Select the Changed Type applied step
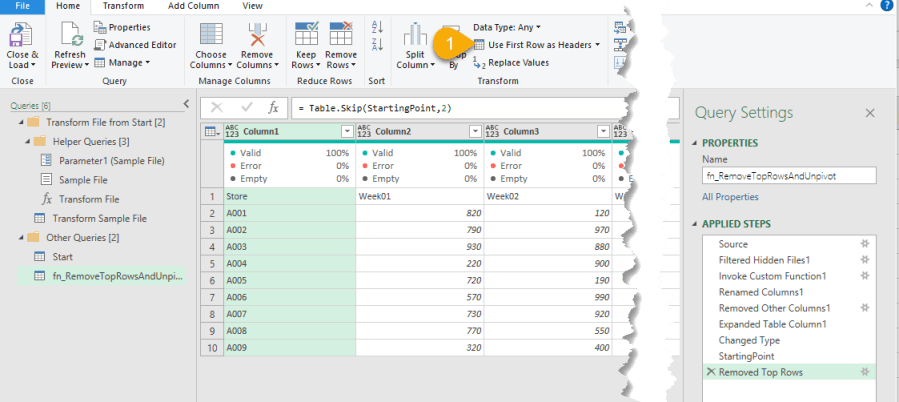The image size is (899, 402). tap(749, 340)
